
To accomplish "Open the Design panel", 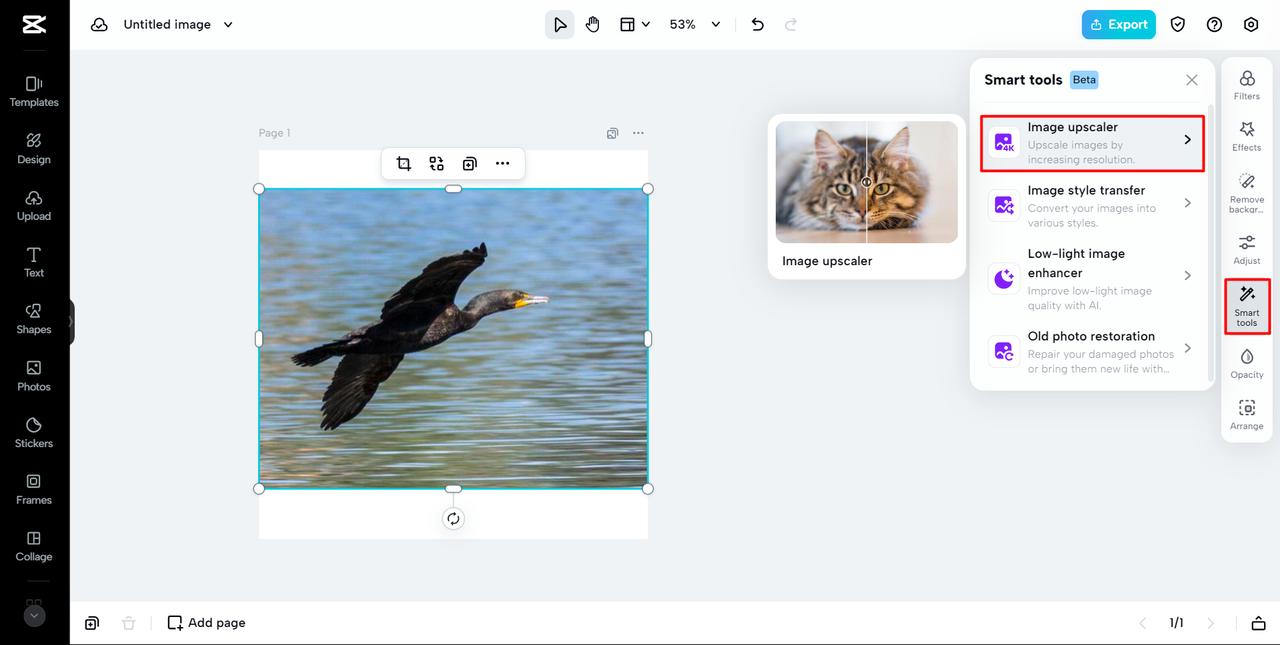I will point(34,148).
